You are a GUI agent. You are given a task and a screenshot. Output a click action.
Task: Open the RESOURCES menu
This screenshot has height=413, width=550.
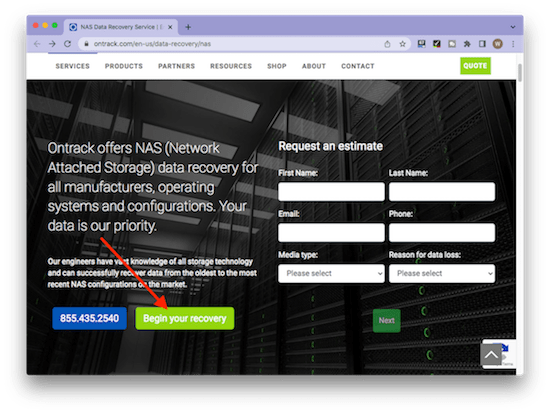click(x=231, y=66)
